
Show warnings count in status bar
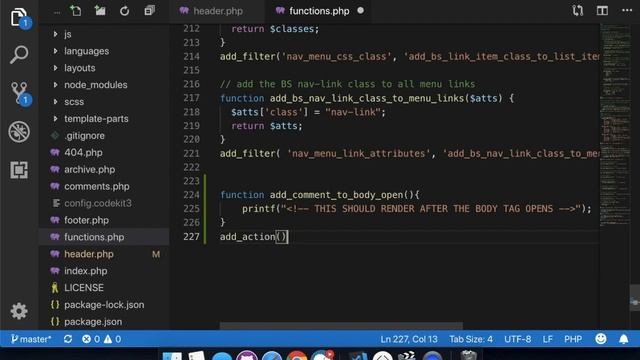pyautogui.click(x=112, y=339)
